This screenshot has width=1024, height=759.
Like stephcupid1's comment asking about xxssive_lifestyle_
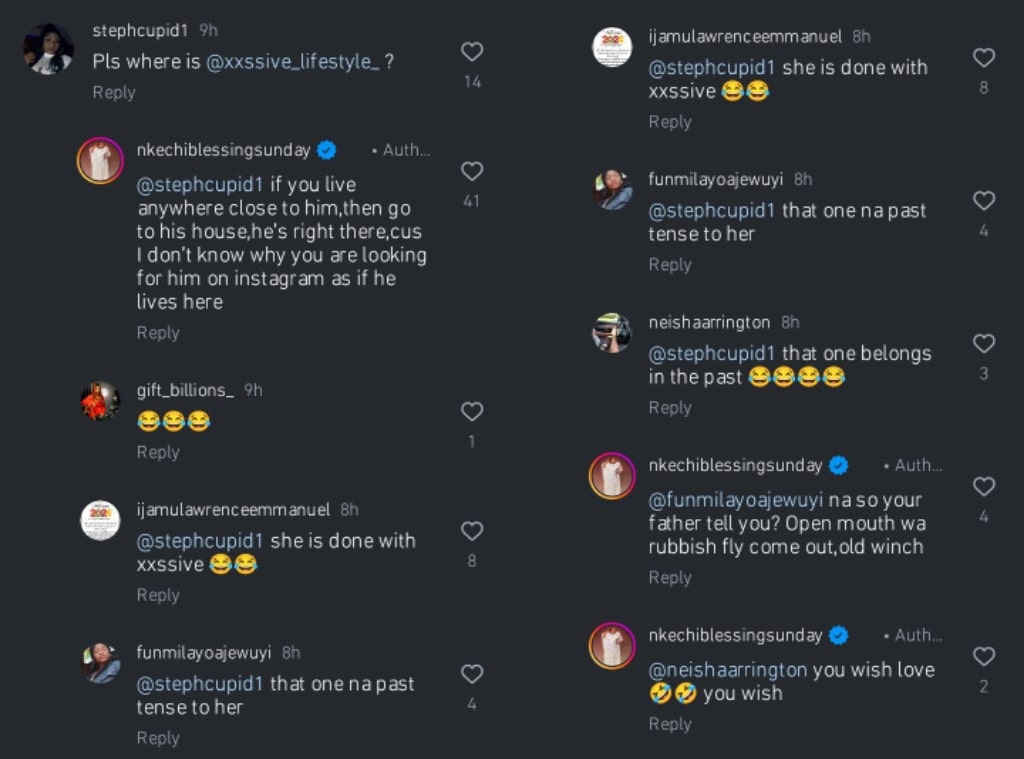point(472,52)
